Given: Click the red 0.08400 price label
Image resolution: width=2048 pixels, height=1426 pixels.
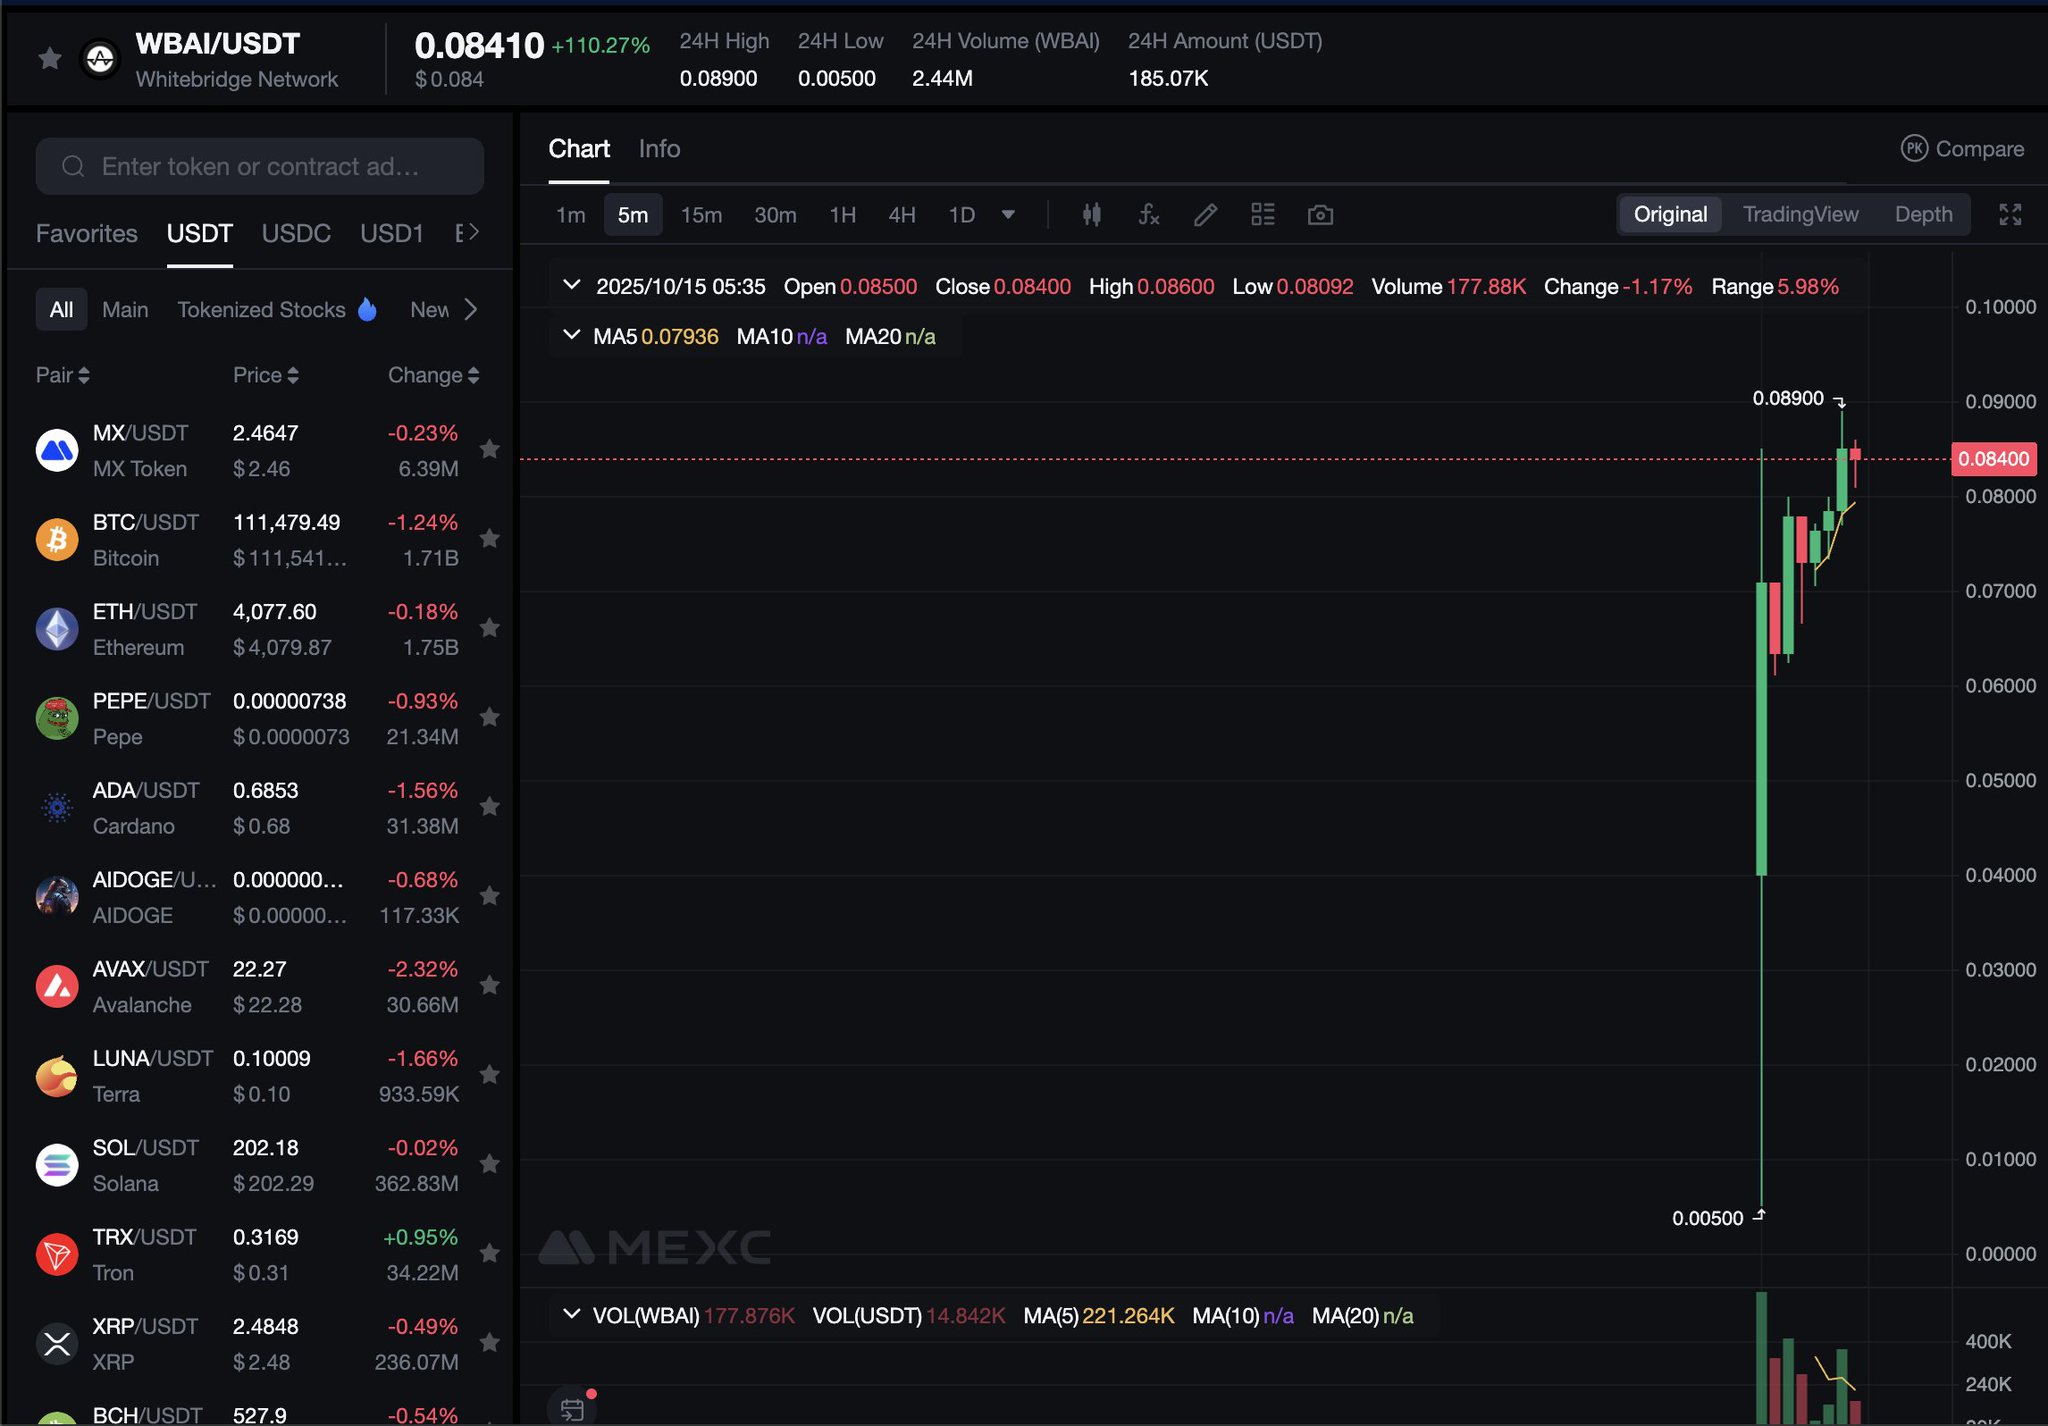Looking at the screenshot, I should pyautogui.click(x=1993, y=459).
